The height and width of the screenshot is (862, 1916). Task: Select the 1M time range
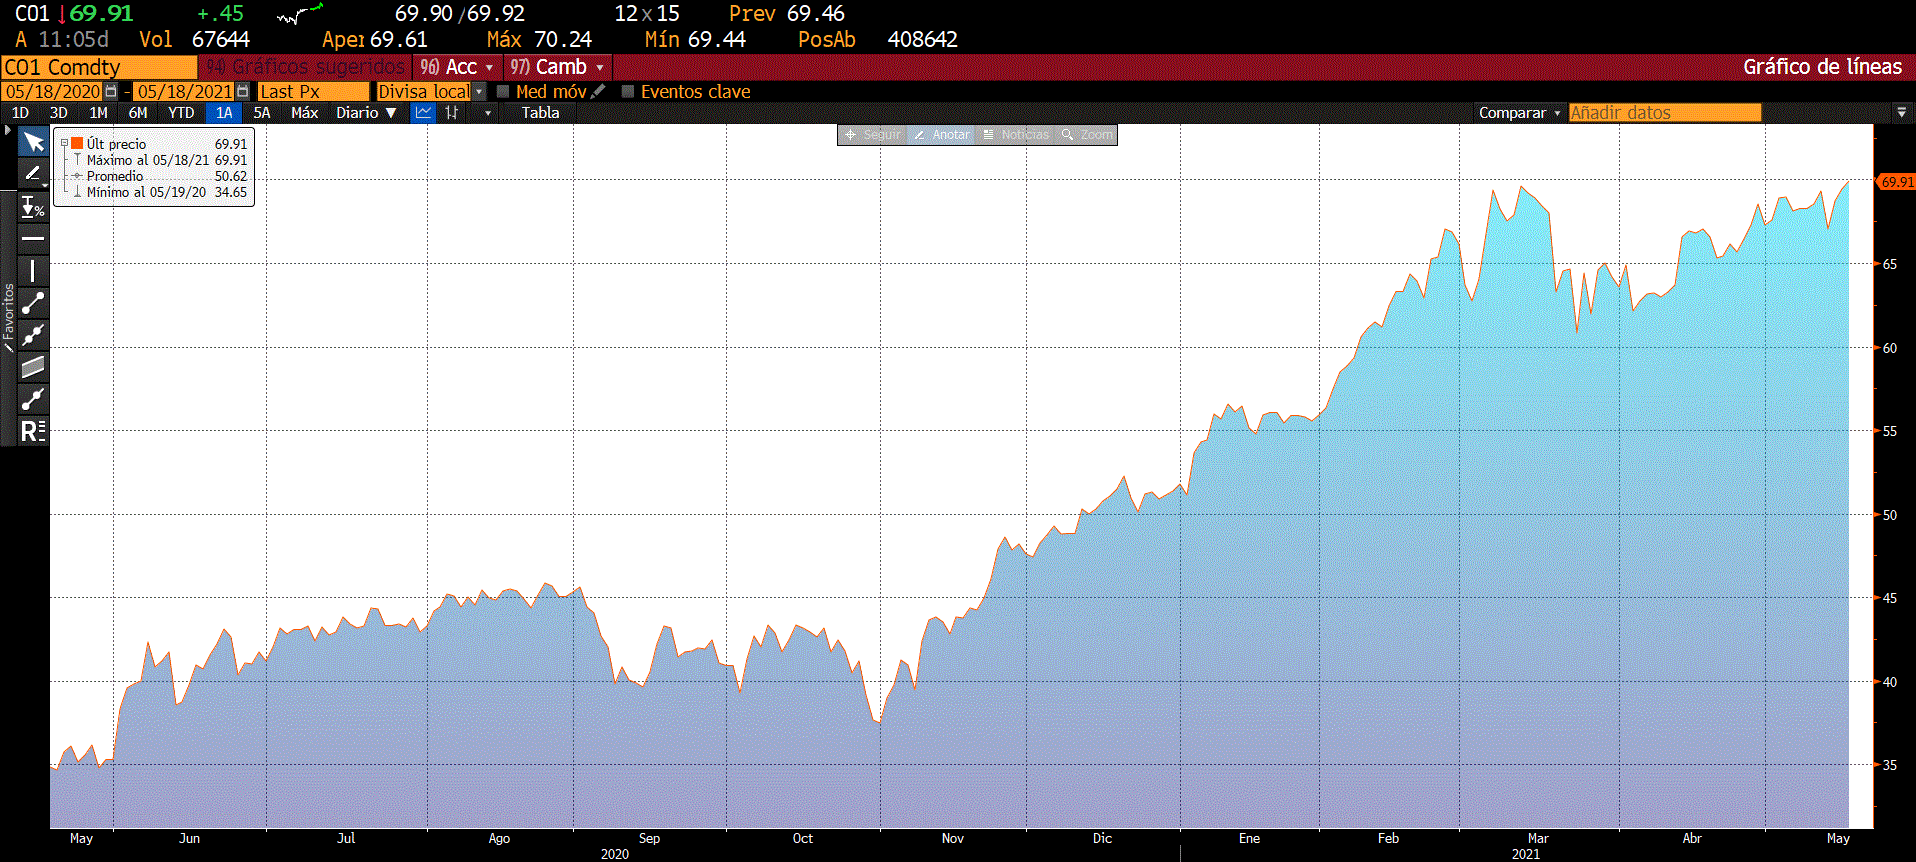click(98, 113)
